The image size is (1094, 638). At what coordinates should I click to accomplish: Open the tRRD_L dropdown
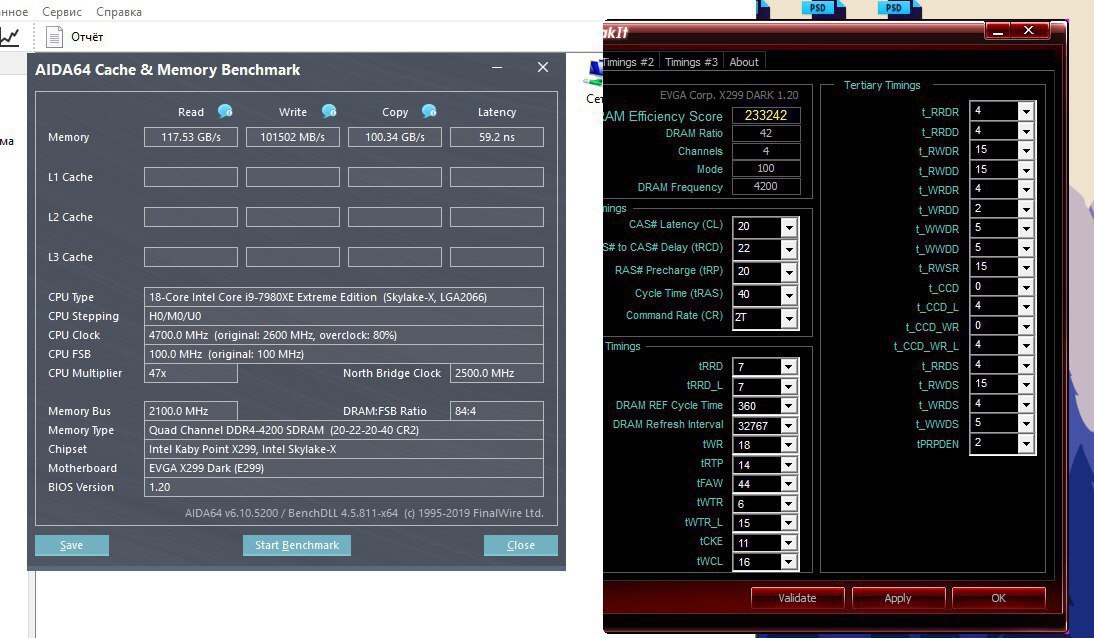tap(788, 387)
